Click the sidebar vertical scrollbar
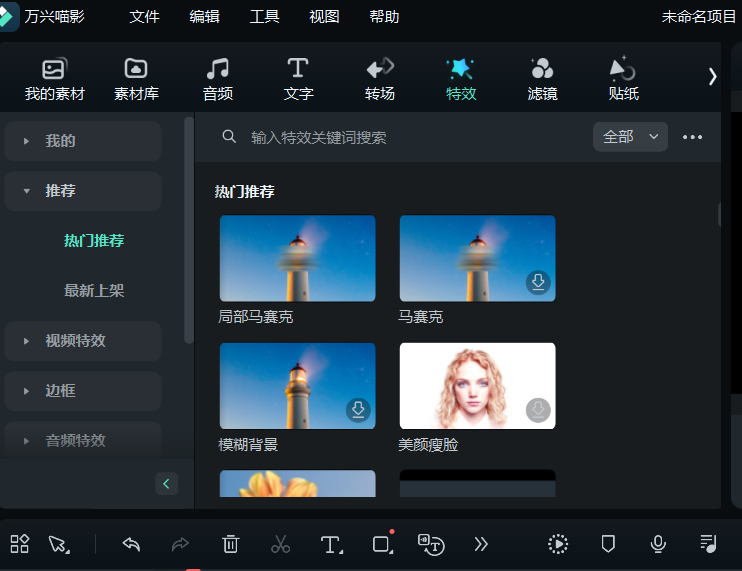 [189, 230]
